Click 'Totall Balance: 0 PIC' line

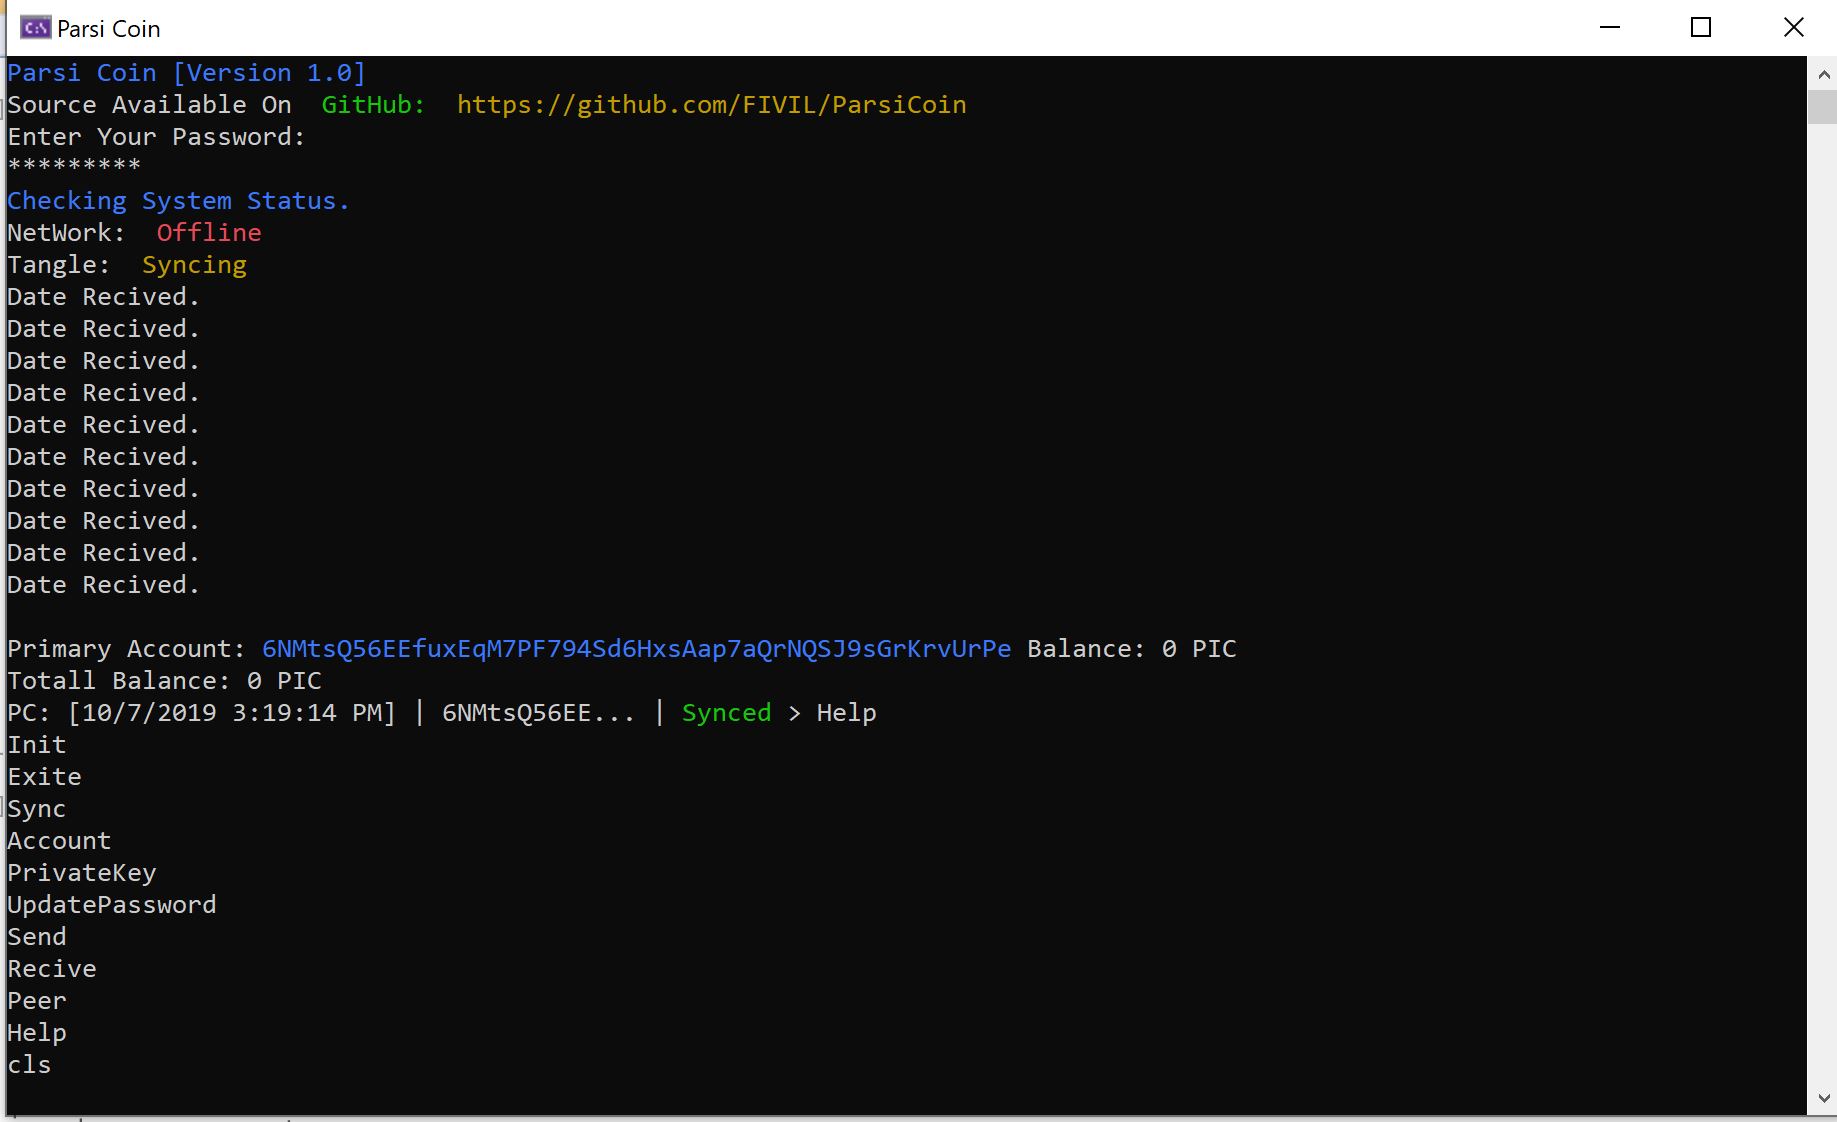tap(164, 681)
